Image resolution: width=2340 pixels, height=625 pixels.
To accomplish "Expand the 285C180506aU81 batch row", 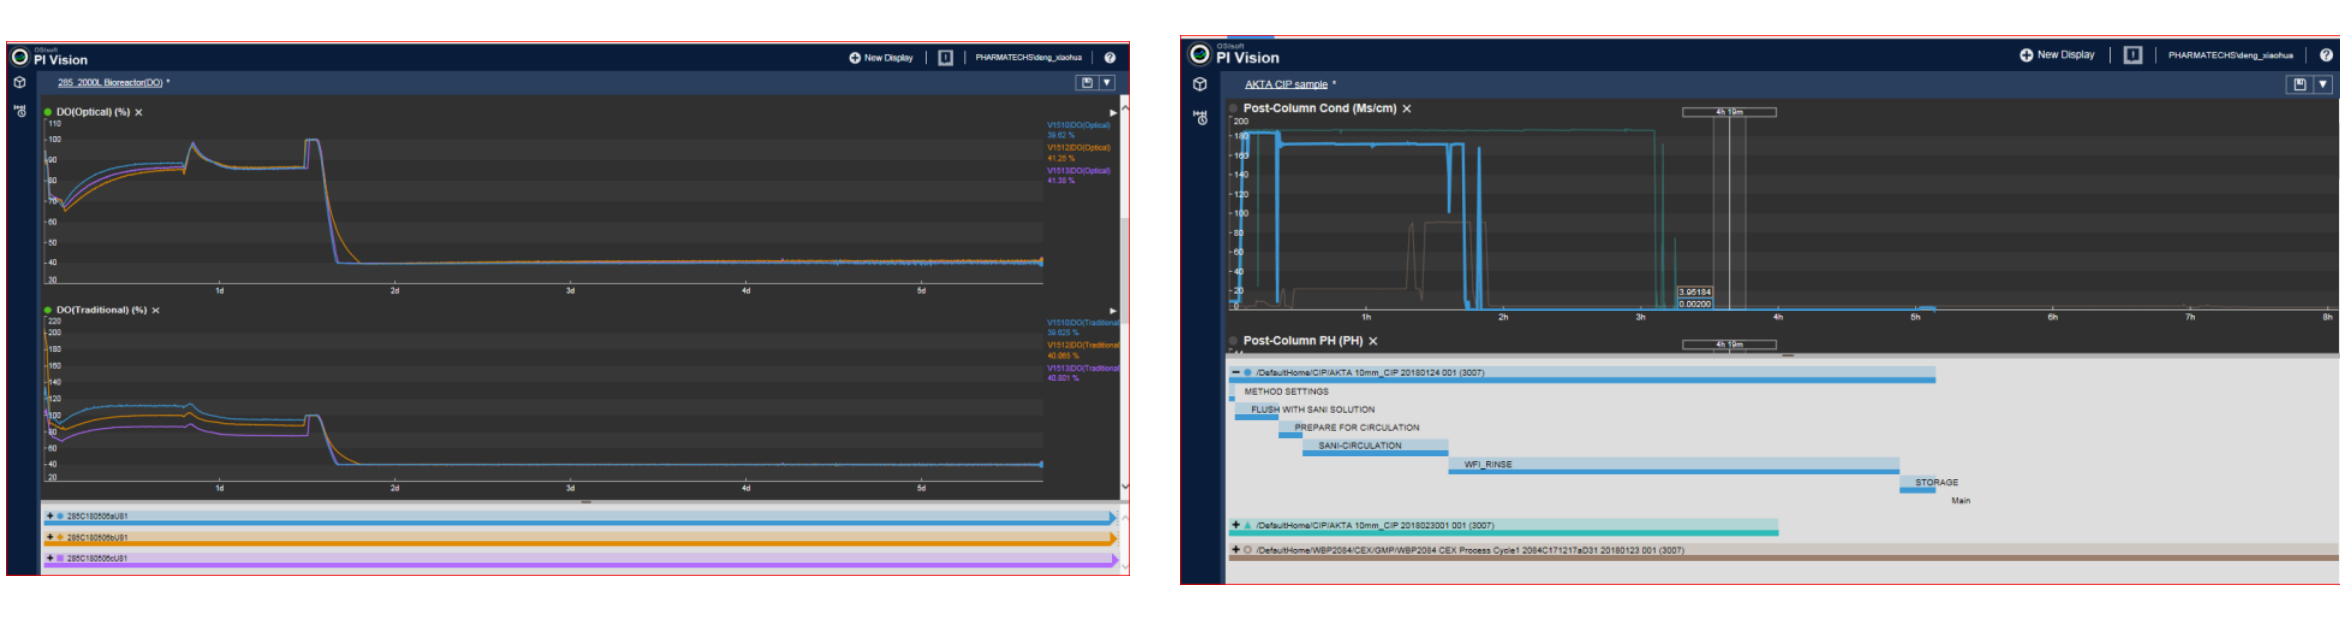I will 50,516.
